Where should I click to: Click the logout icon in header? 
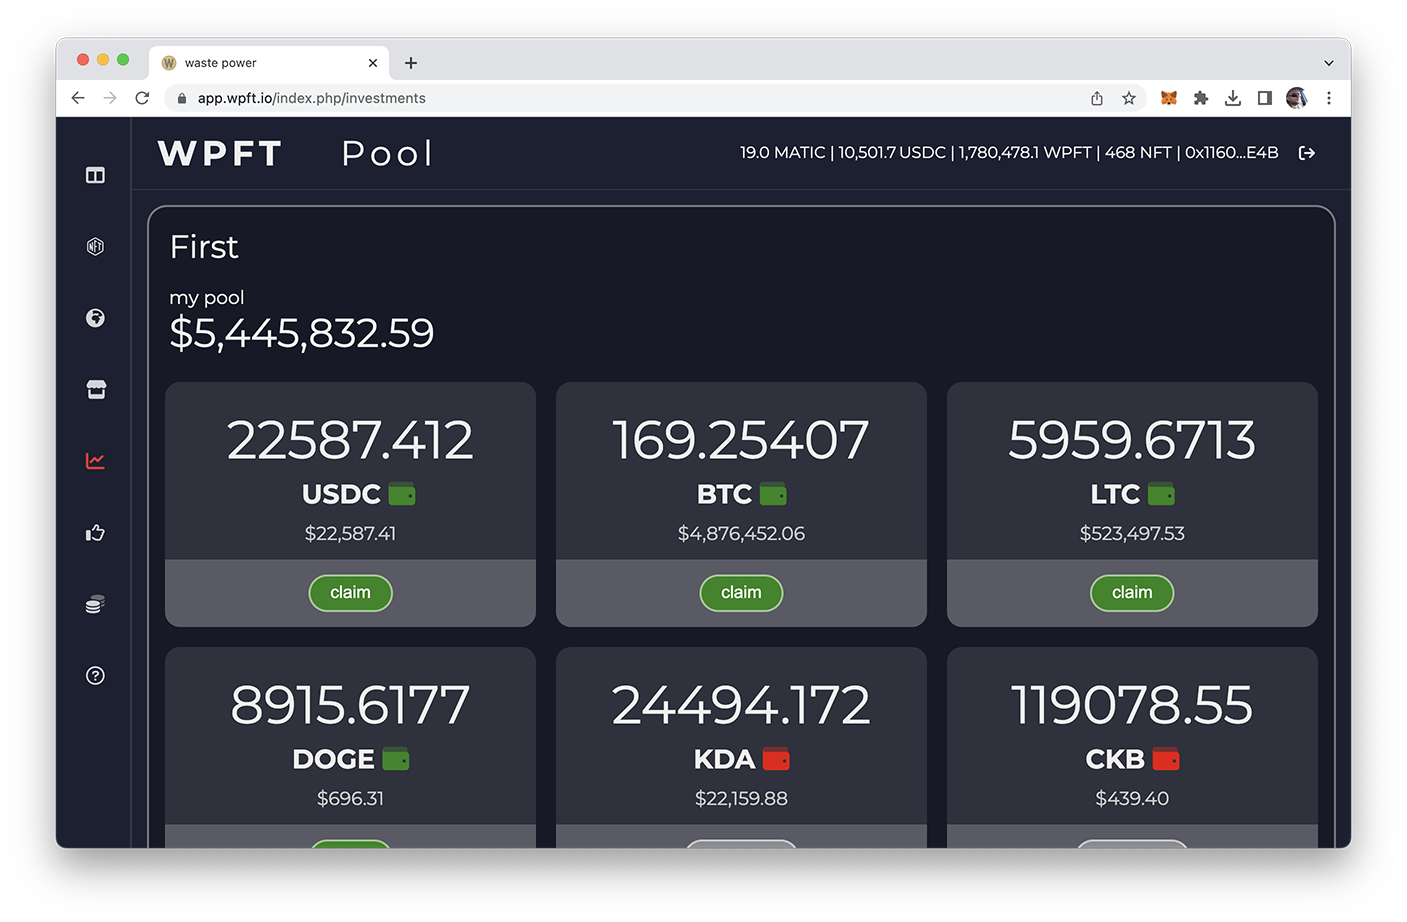coord(1306,153)
